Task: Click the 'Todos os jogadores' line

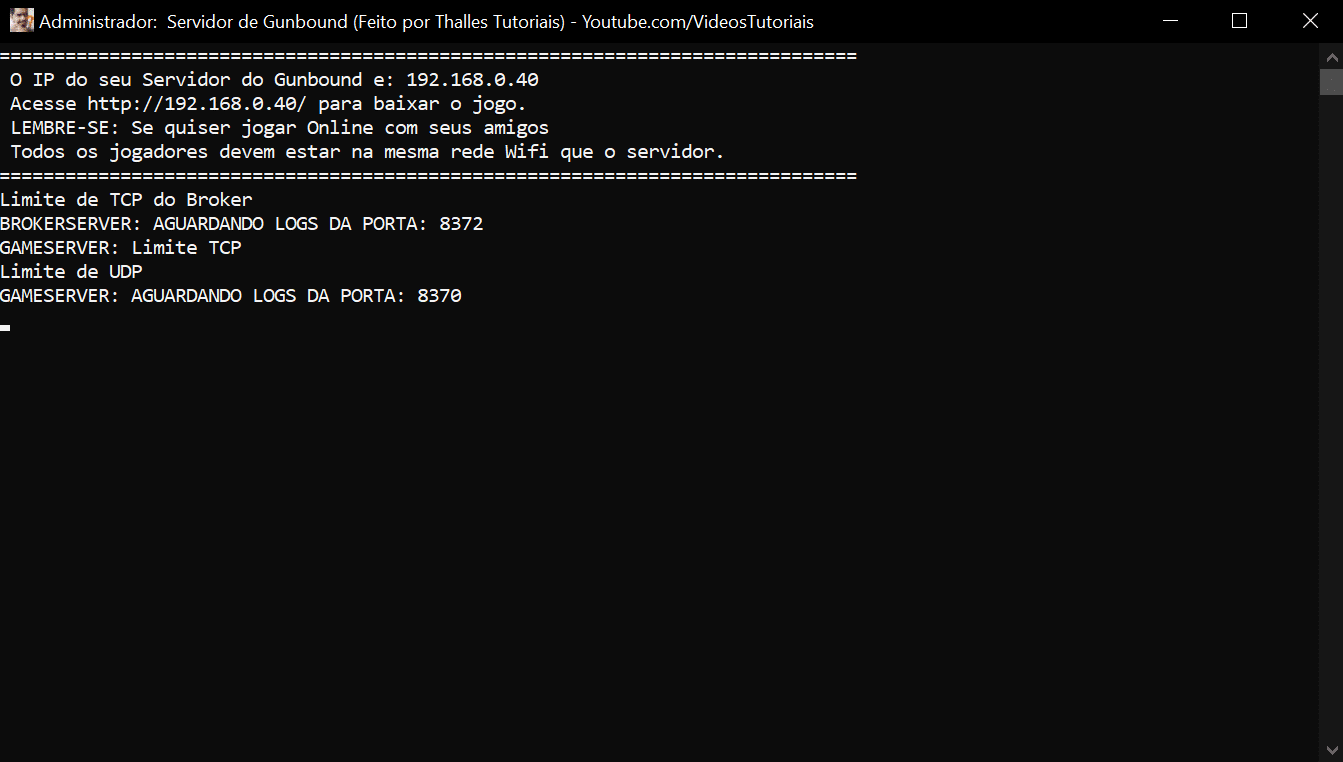Action: coord(367,152)
